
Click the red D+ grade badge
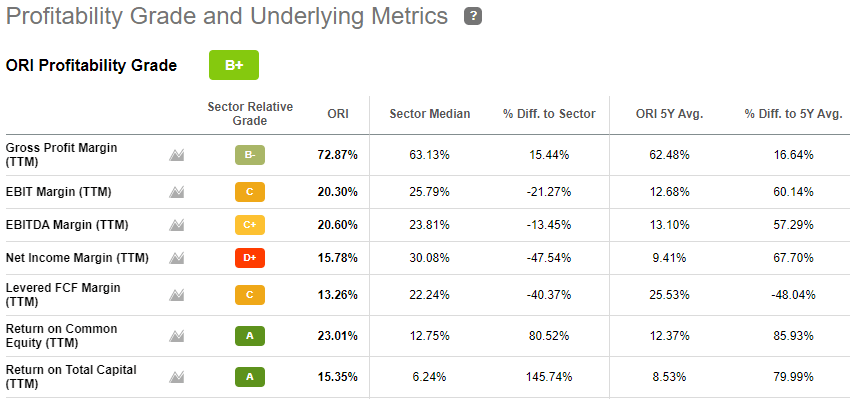point(250,258)
